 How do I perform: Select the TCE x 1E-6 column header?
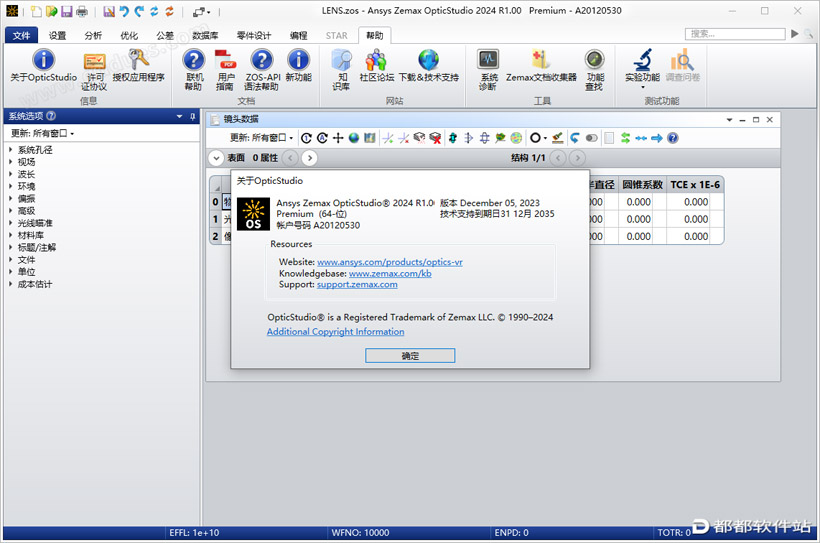[x=695, y=185]
